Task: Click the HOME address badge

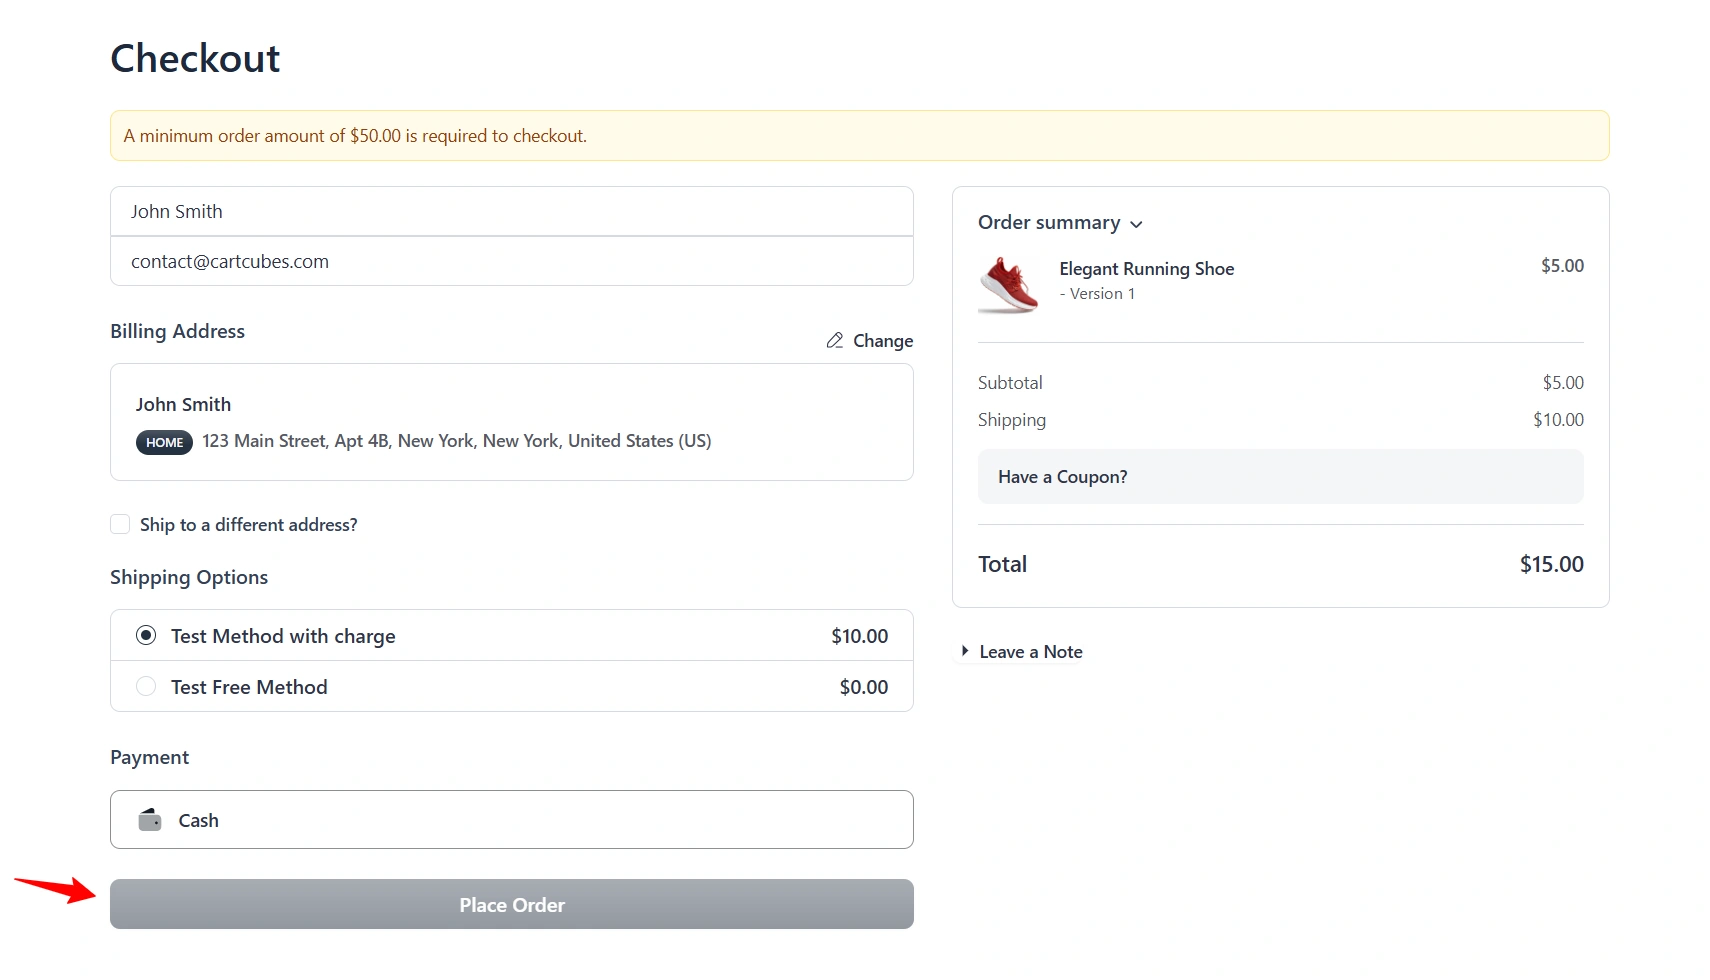Action: pos(164,442)
